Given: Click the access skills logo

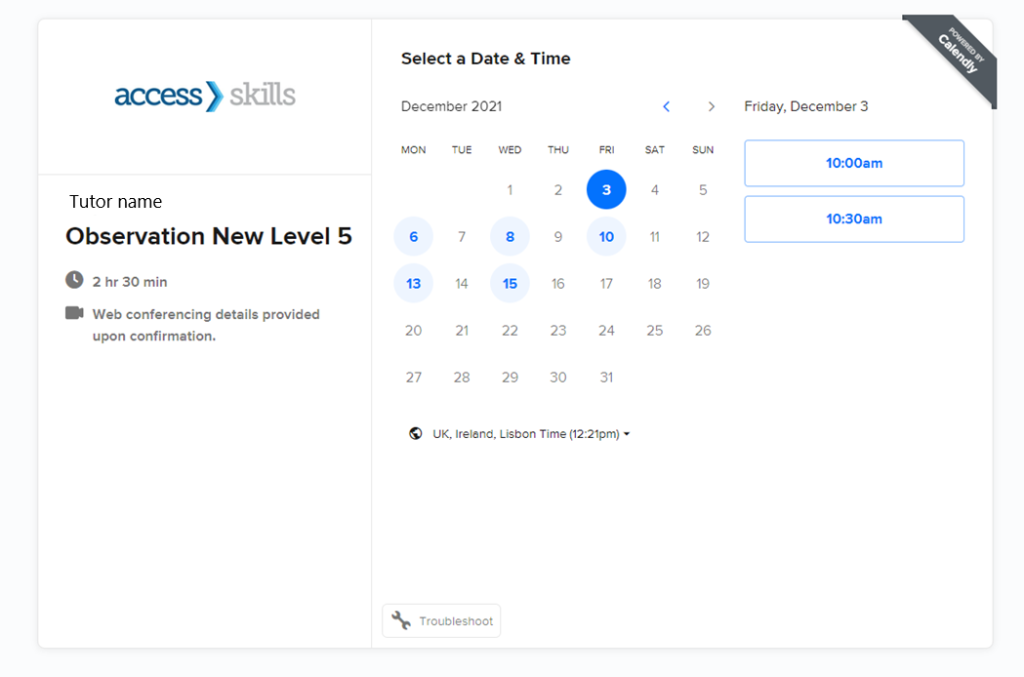Looking at the screenshot, I should coord(205,95).
